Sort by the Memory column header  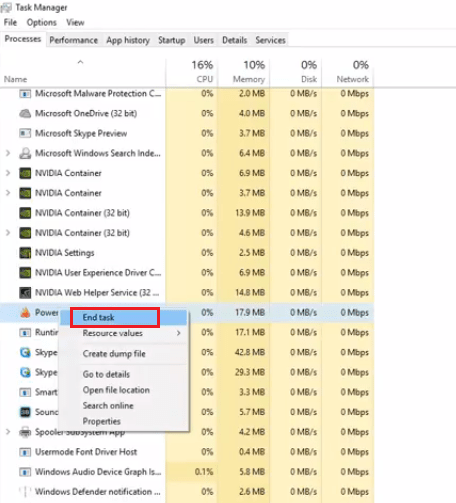tap(243, 73)
